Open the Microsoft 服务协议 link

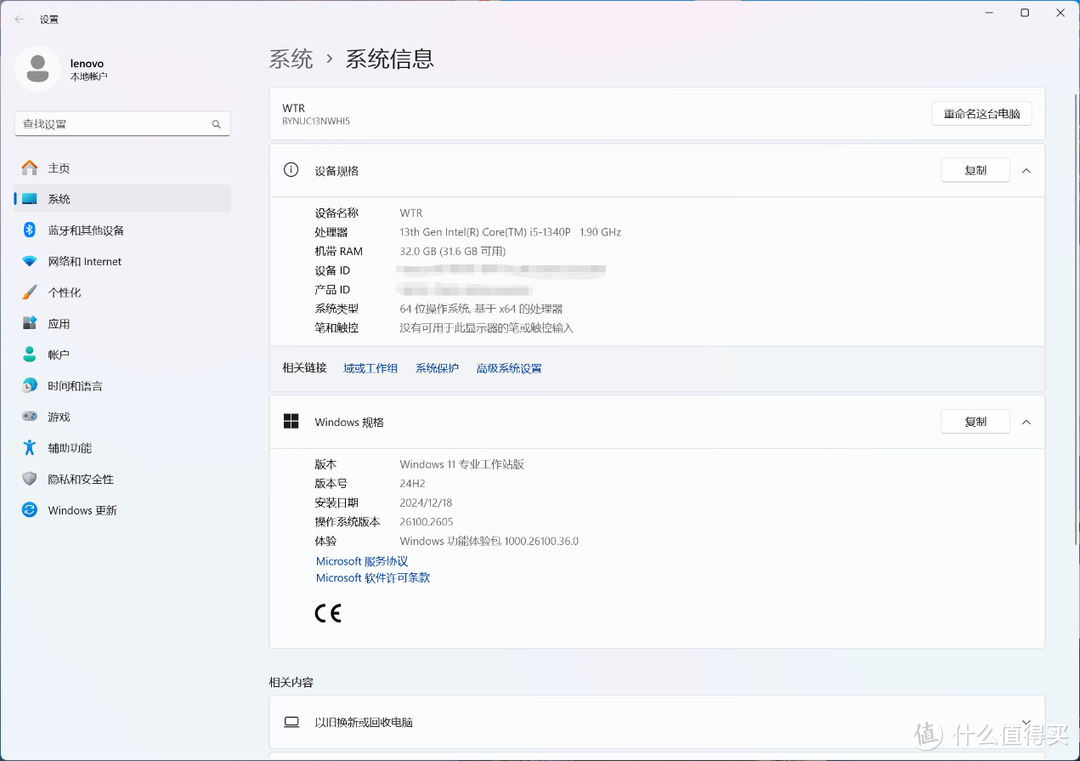point(362,561)
